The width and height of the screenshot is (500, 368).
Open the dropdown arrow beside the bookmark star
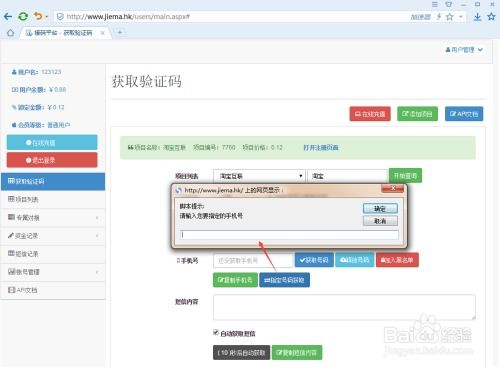pos(461,16)
